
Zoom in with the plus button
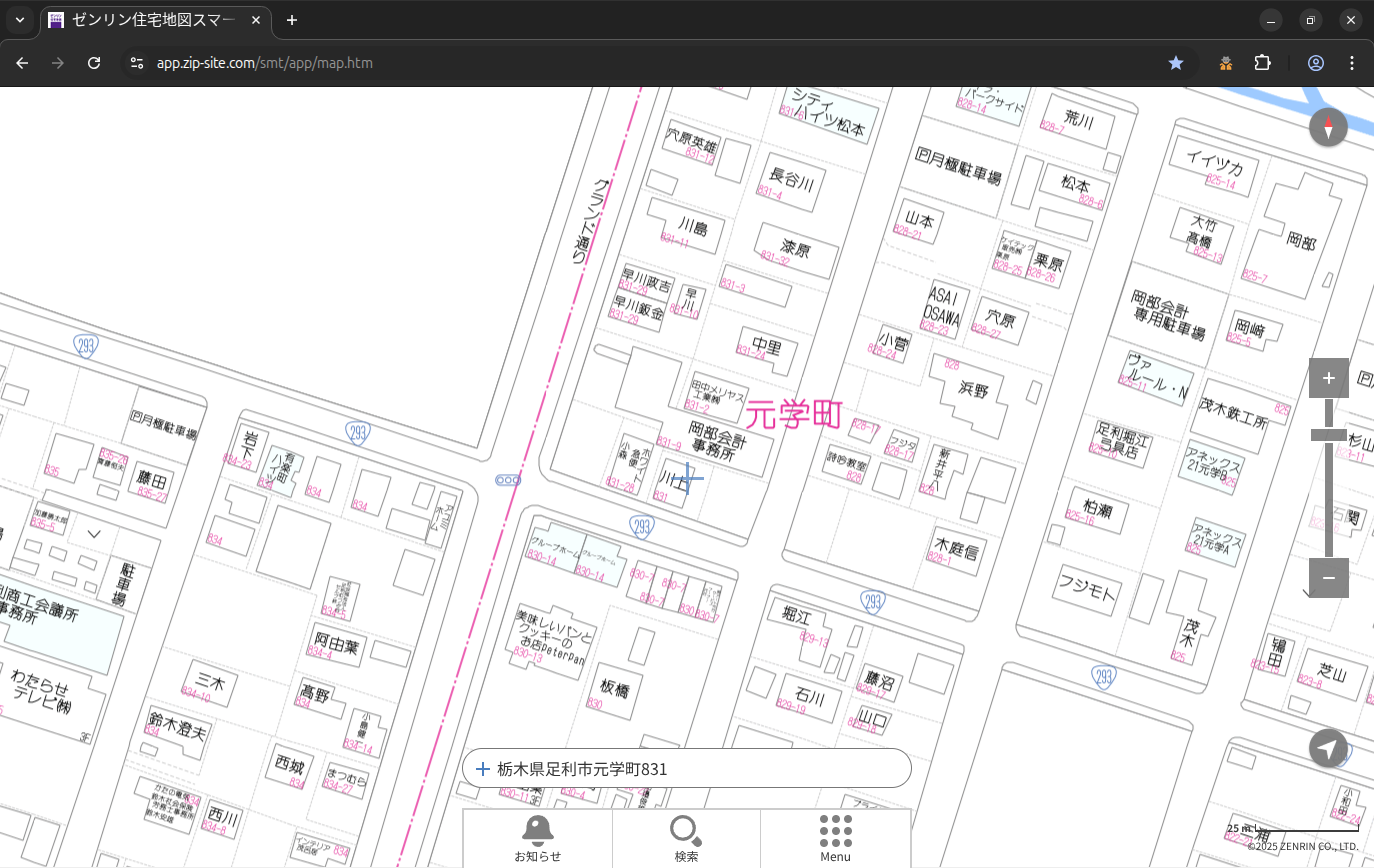(x=1328, y=378)
